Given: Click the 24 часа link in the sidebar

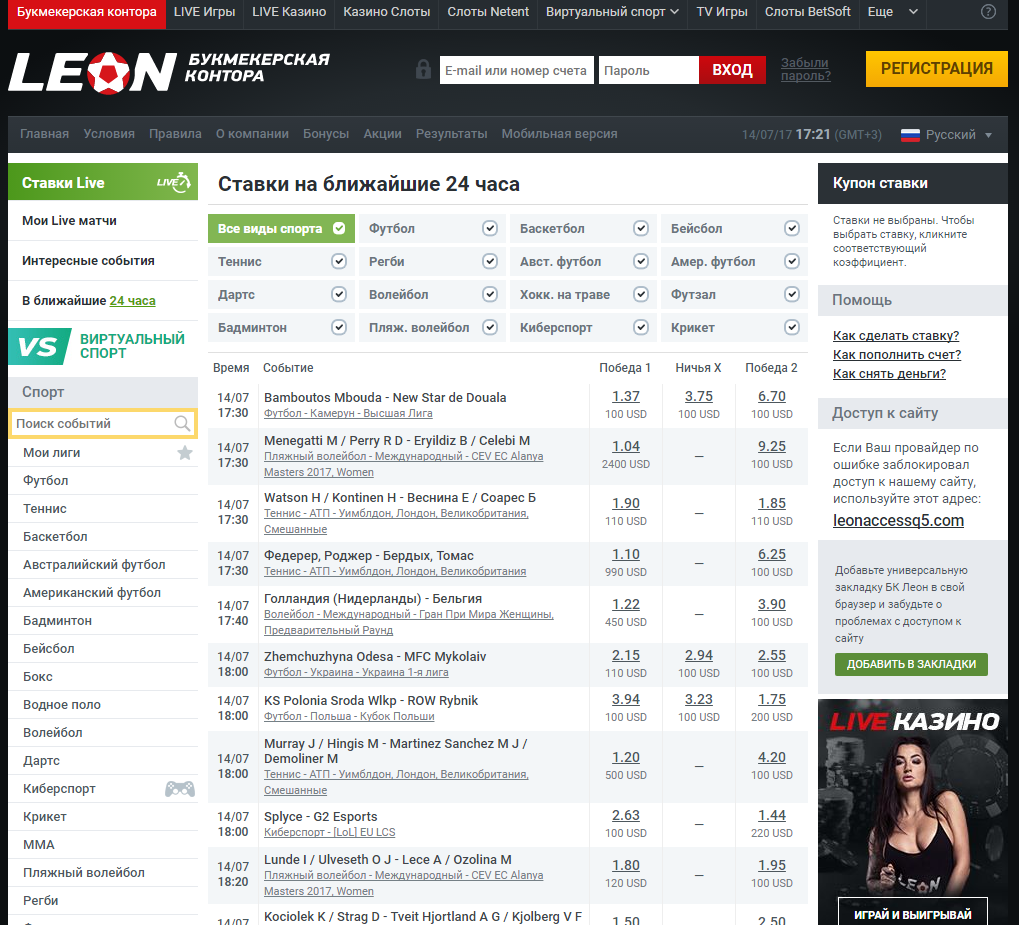Looking at the screenshot, I should (133, 300).
